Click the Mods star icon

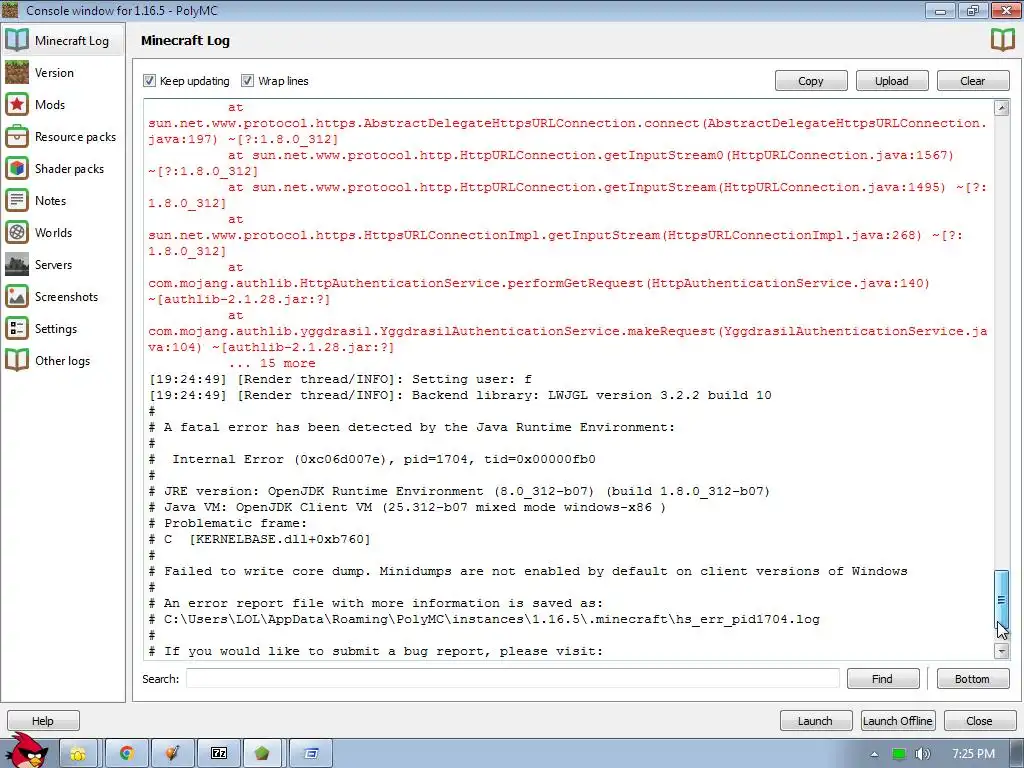click(x=17, y=104)
